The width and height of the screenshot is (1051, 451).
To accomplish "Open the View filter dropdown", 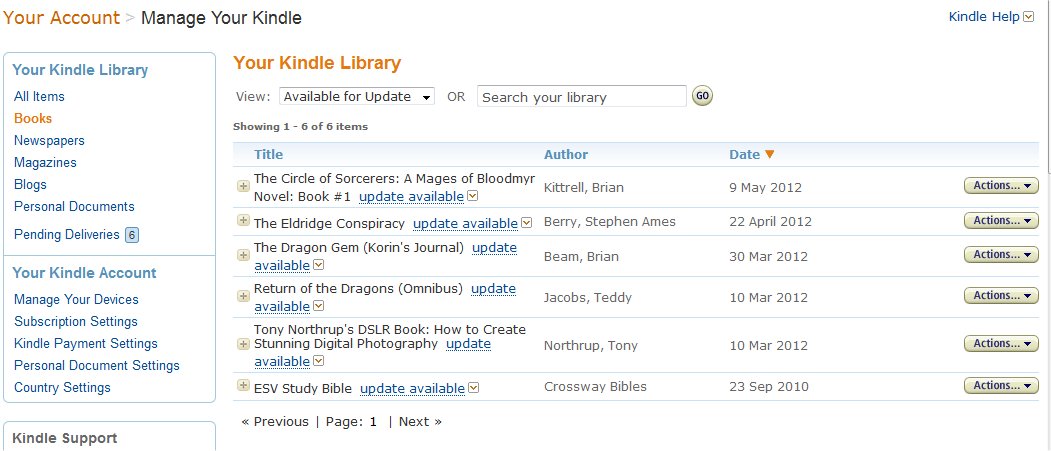I will pos(356,97).
